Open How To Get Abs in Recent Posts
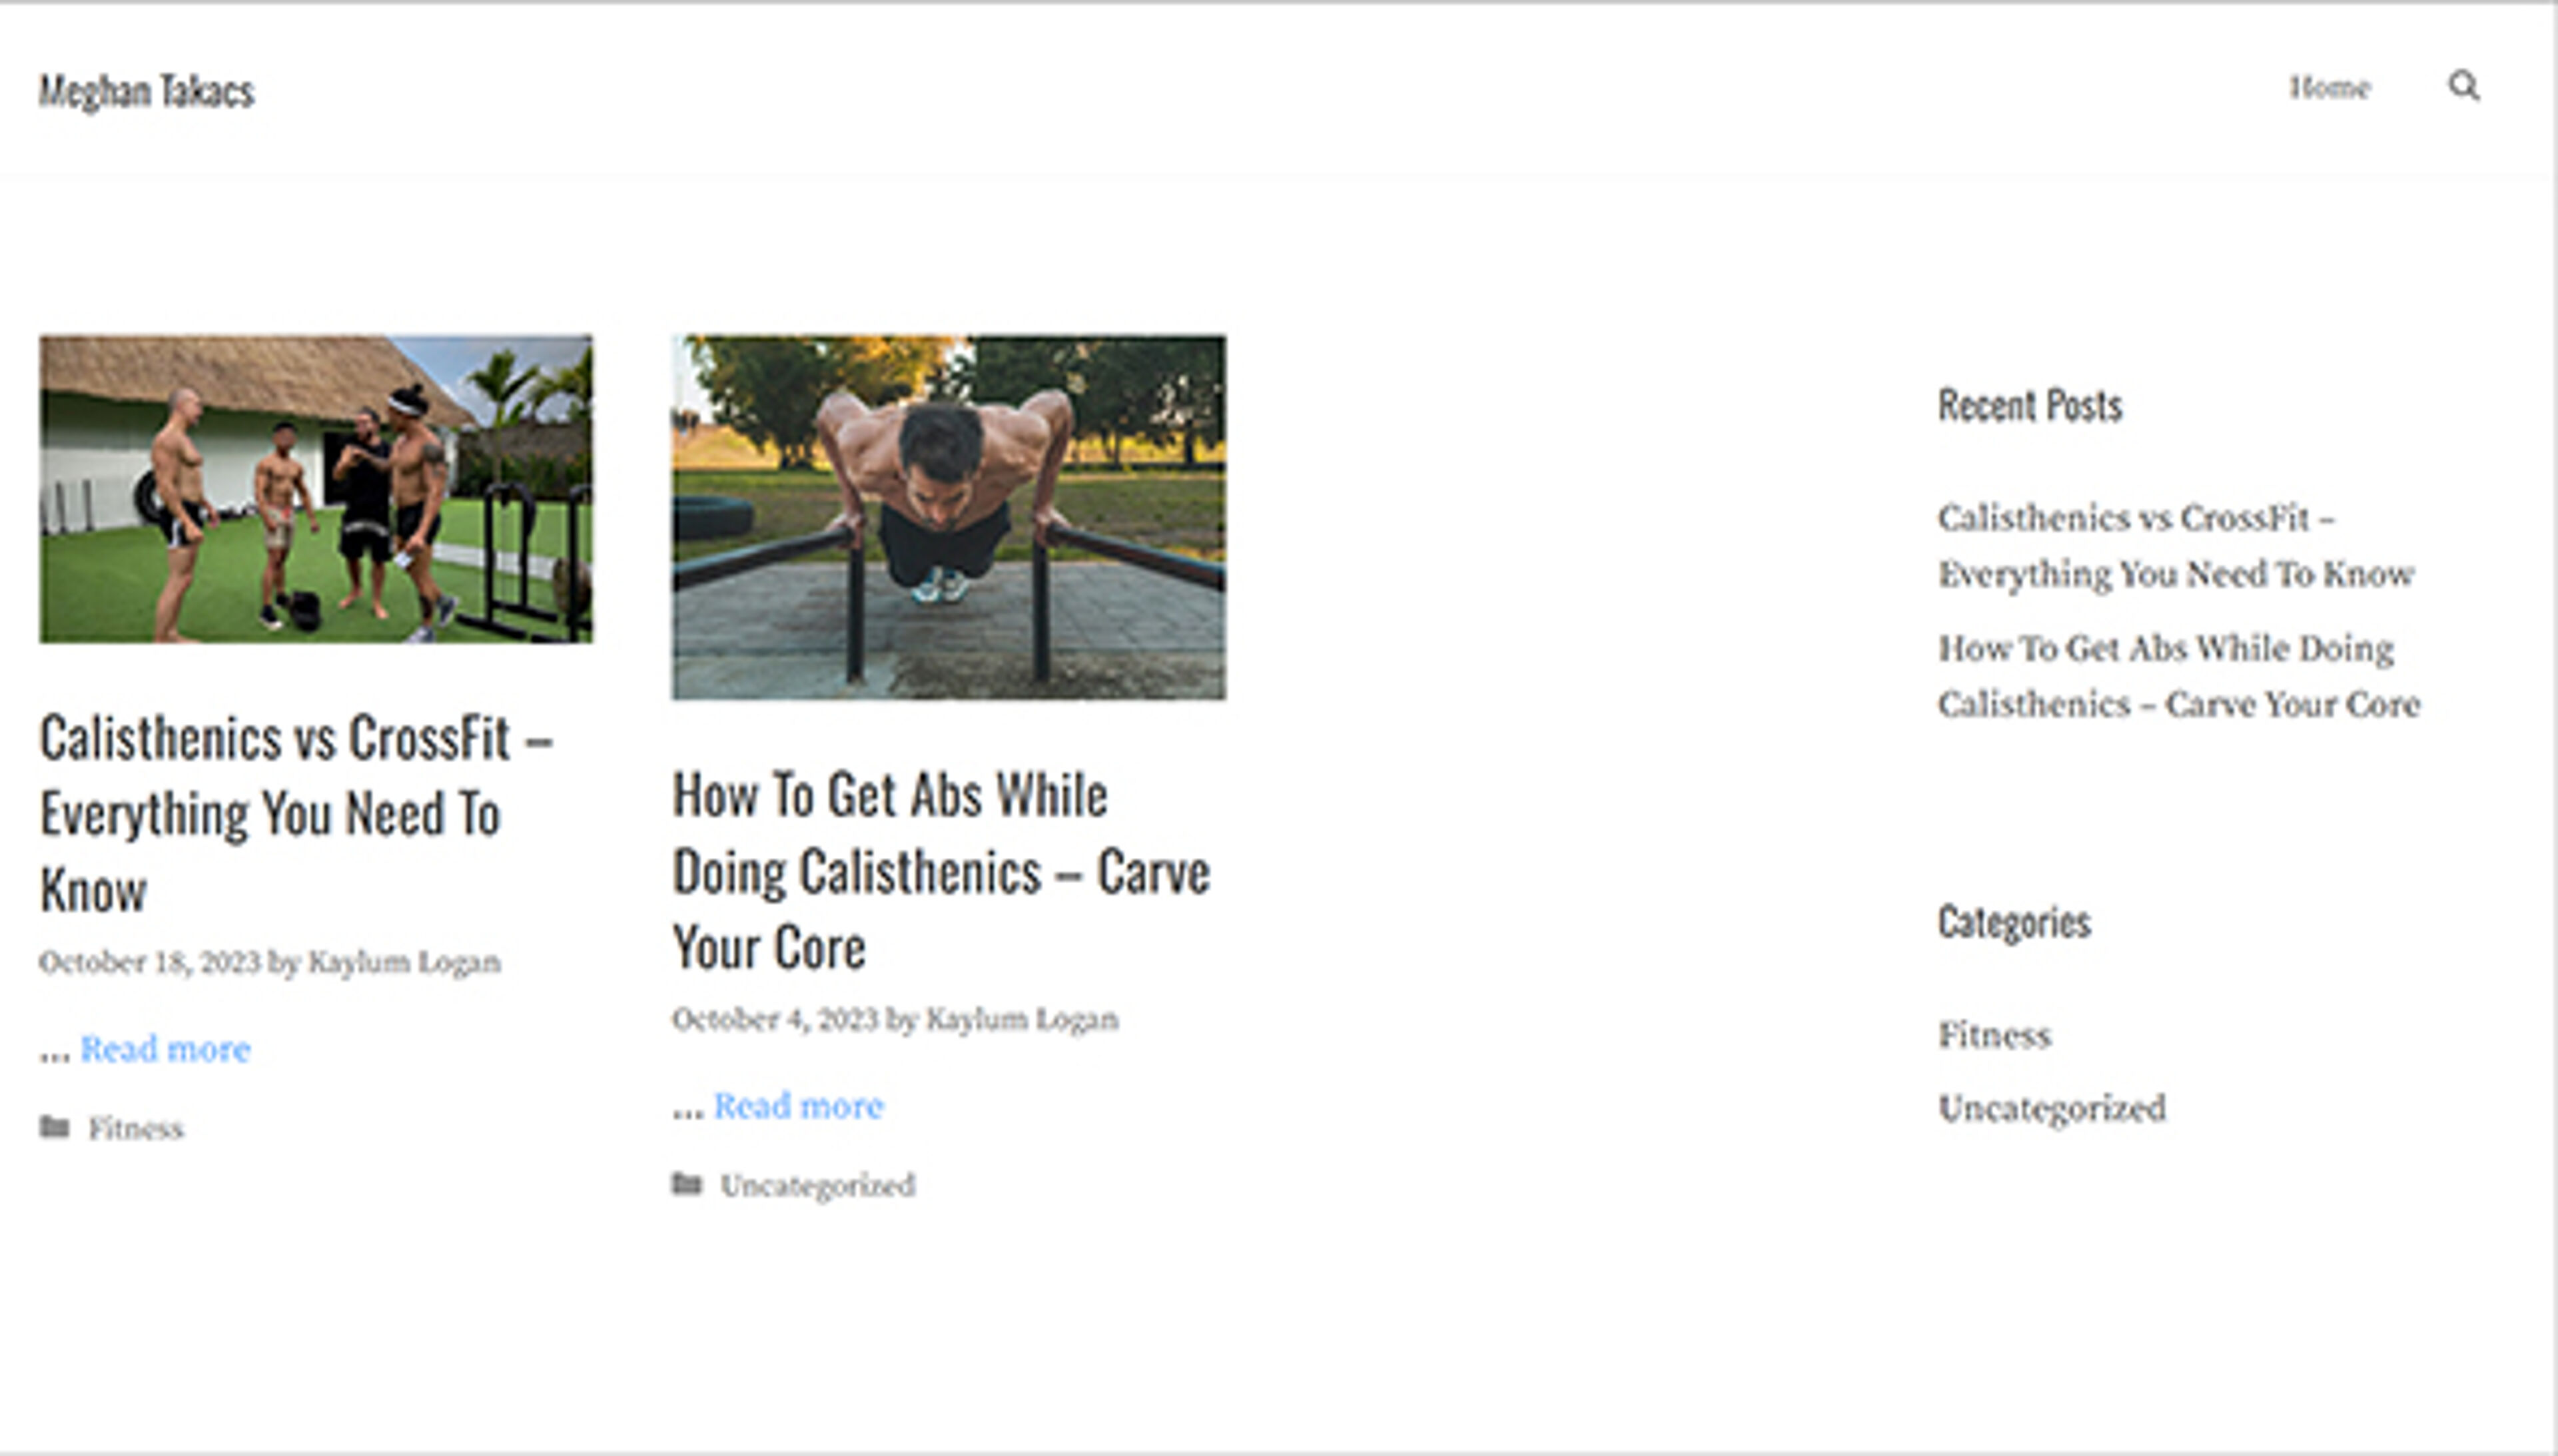The height and width of the screenshot is (1456, 2558). click(2178, 676)
